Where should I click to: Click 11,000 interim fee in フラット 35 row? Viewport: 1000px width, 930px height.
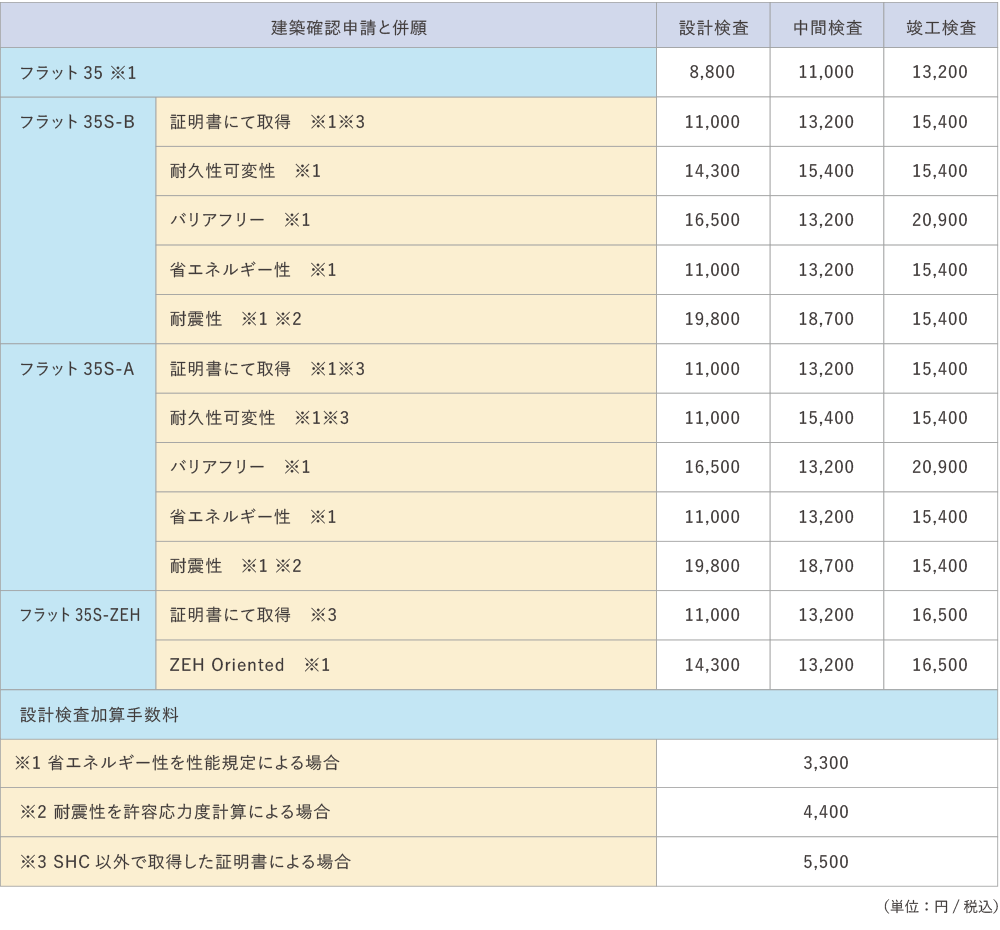pyautogui.click(x=826, y=72)
